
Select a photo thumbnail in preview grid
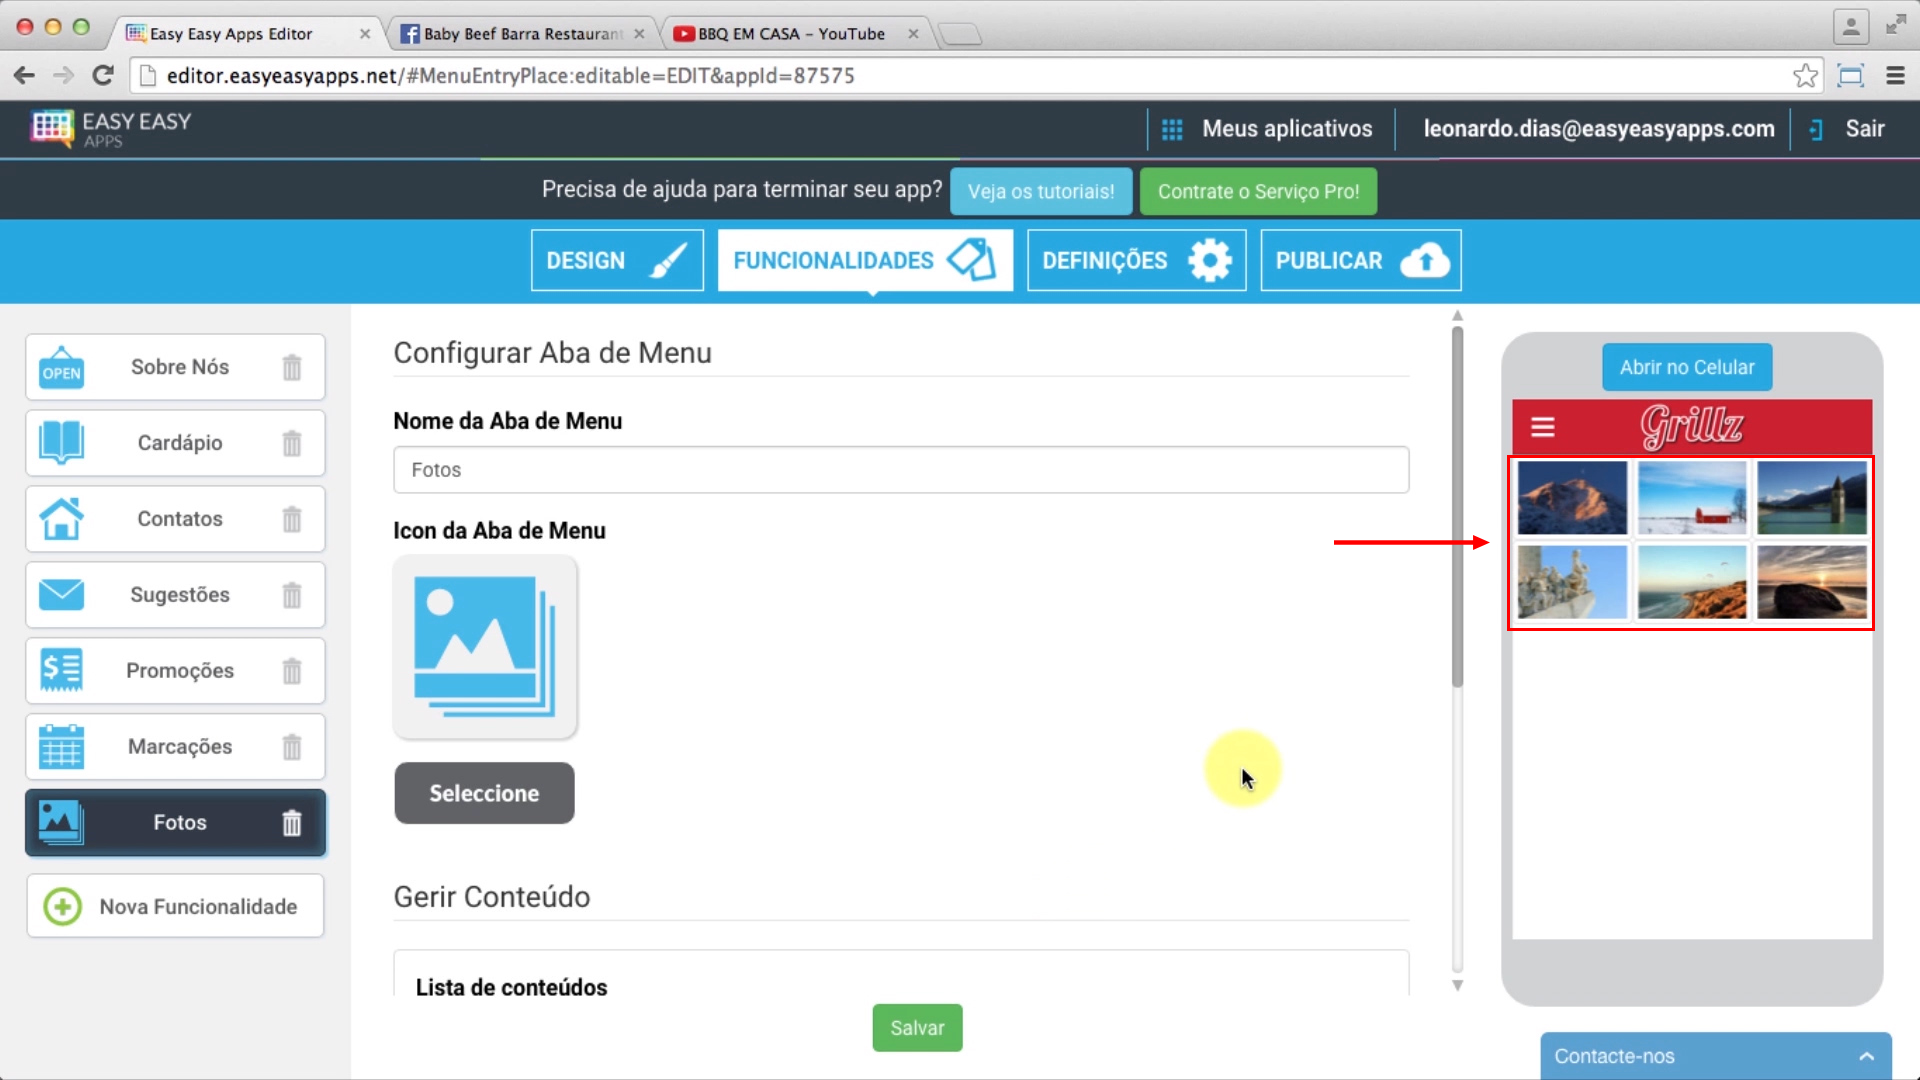[x=1572, y=498]
